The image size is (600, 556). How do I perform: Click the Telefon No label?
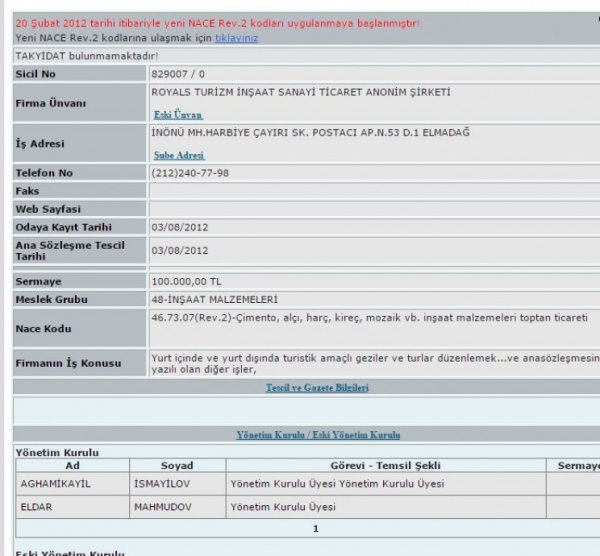tap(44, 173)
